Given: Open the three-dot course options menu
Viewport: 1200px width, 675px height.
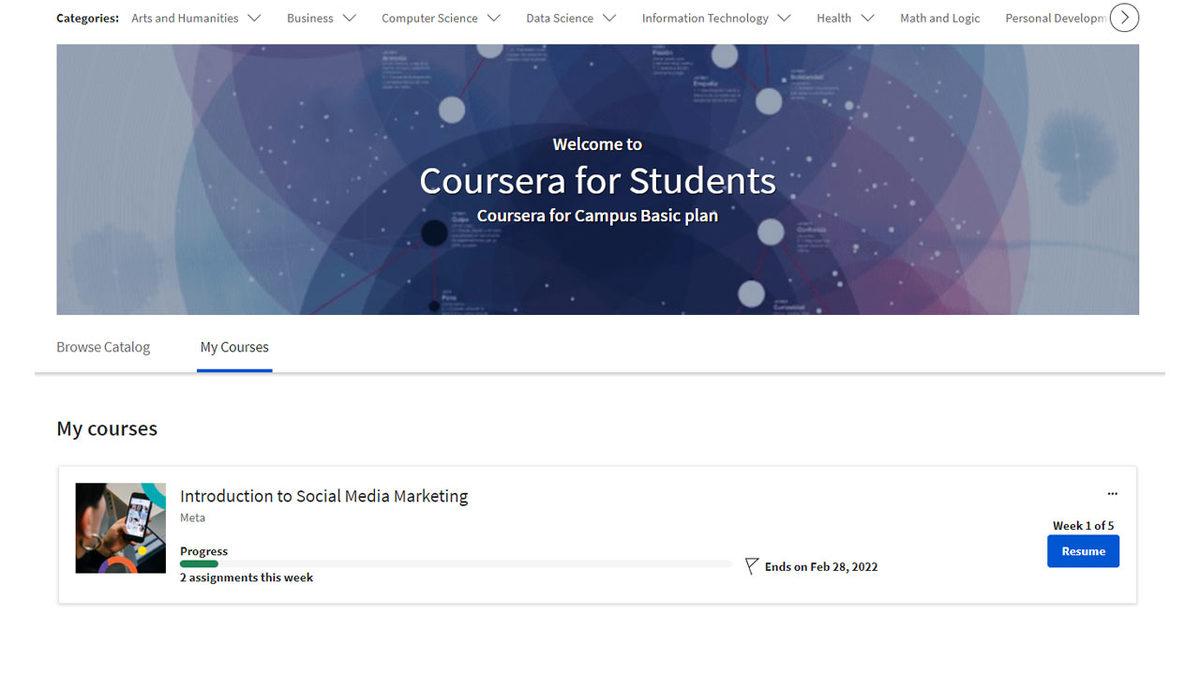Looking at the screenshot, I should [1112, 494].
